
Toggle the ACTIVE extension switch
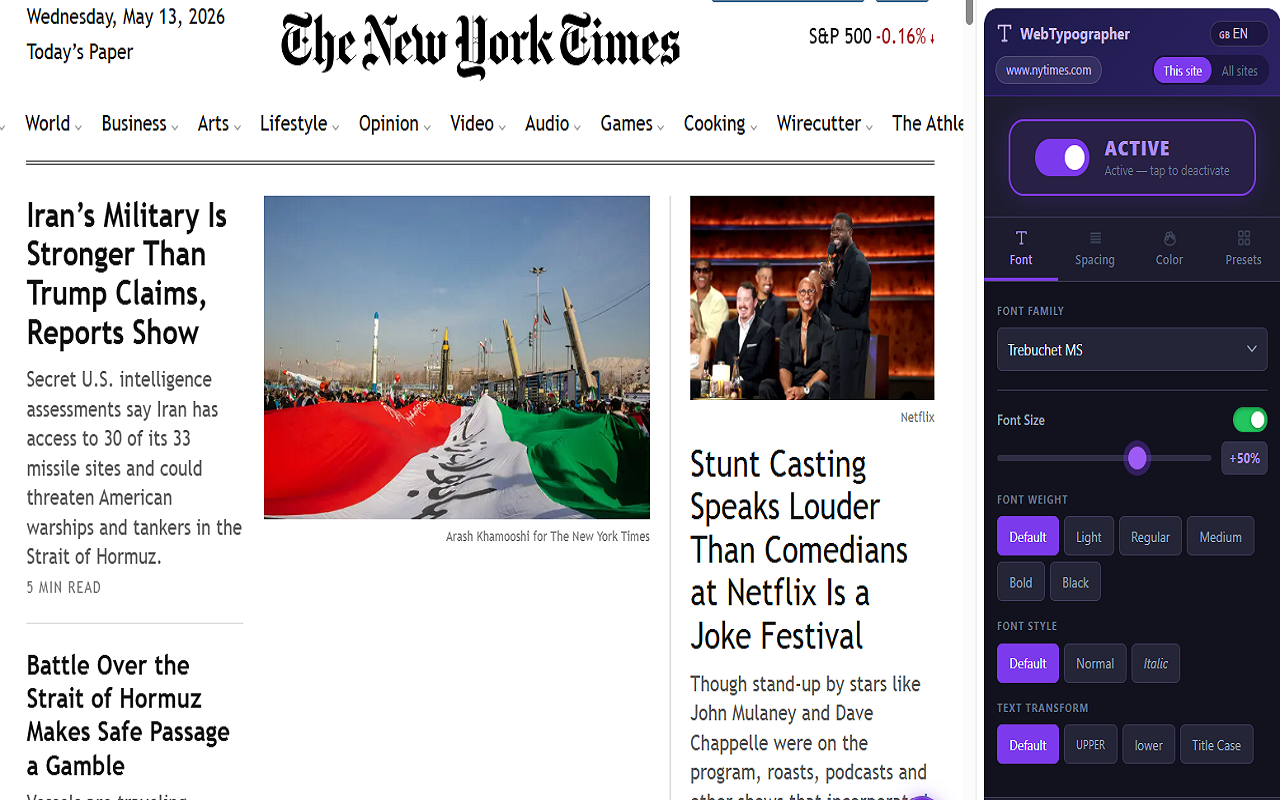tap(1062, 158)
